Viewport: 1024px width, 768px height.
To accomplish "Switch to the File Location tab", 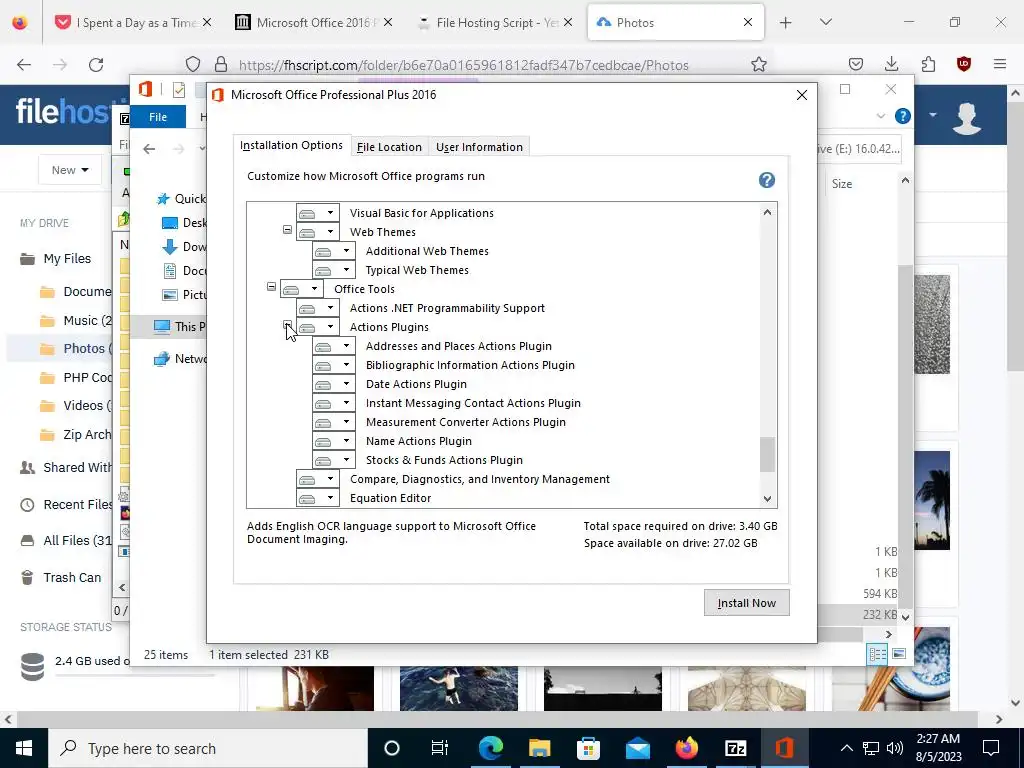I will 389,147.
